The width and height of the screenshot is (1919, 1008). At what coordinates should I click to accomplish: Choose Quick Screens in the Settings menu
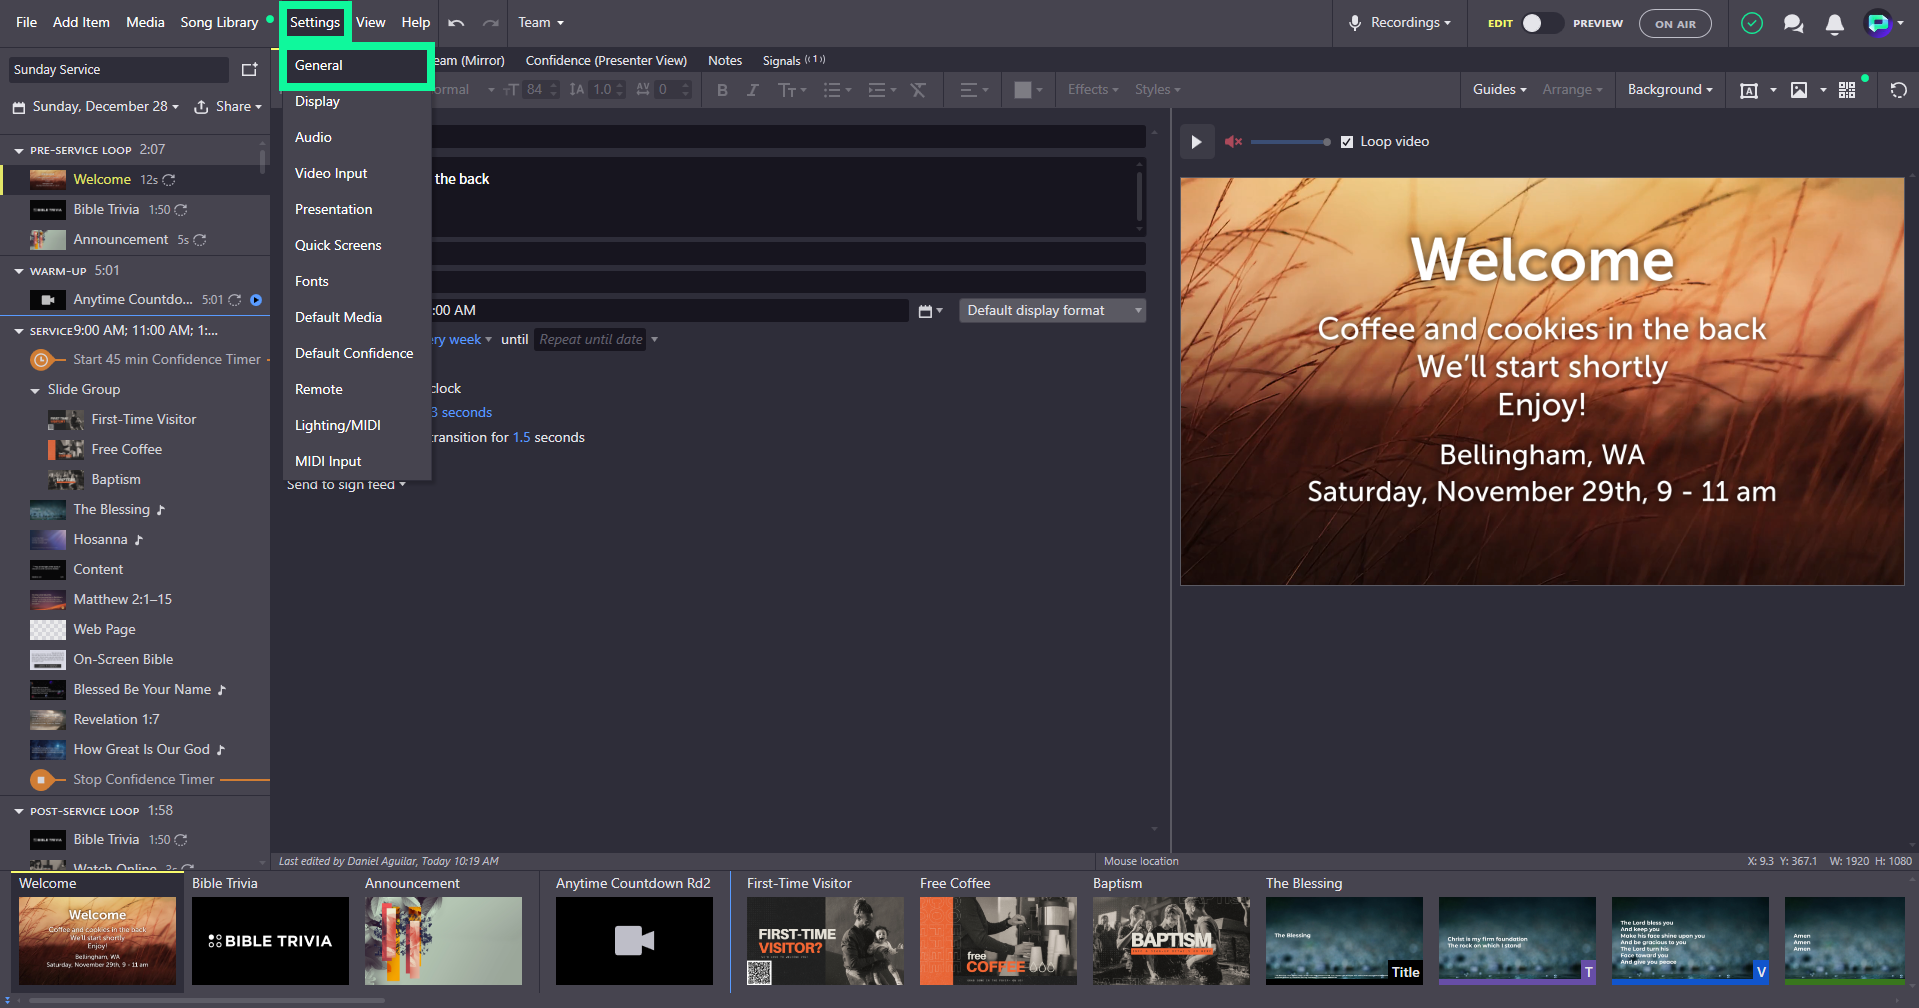pos(357,246)
